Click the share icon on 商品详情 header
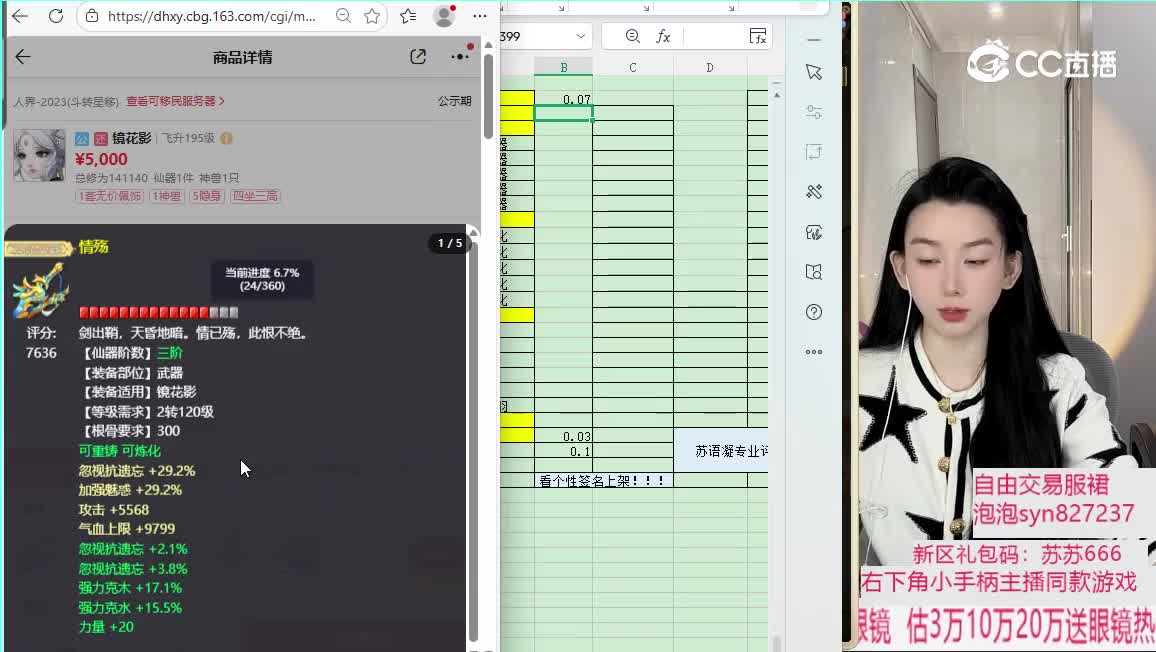Image resolution: width=1156 pixels, height=652 pixels. [x=418, y=57]
